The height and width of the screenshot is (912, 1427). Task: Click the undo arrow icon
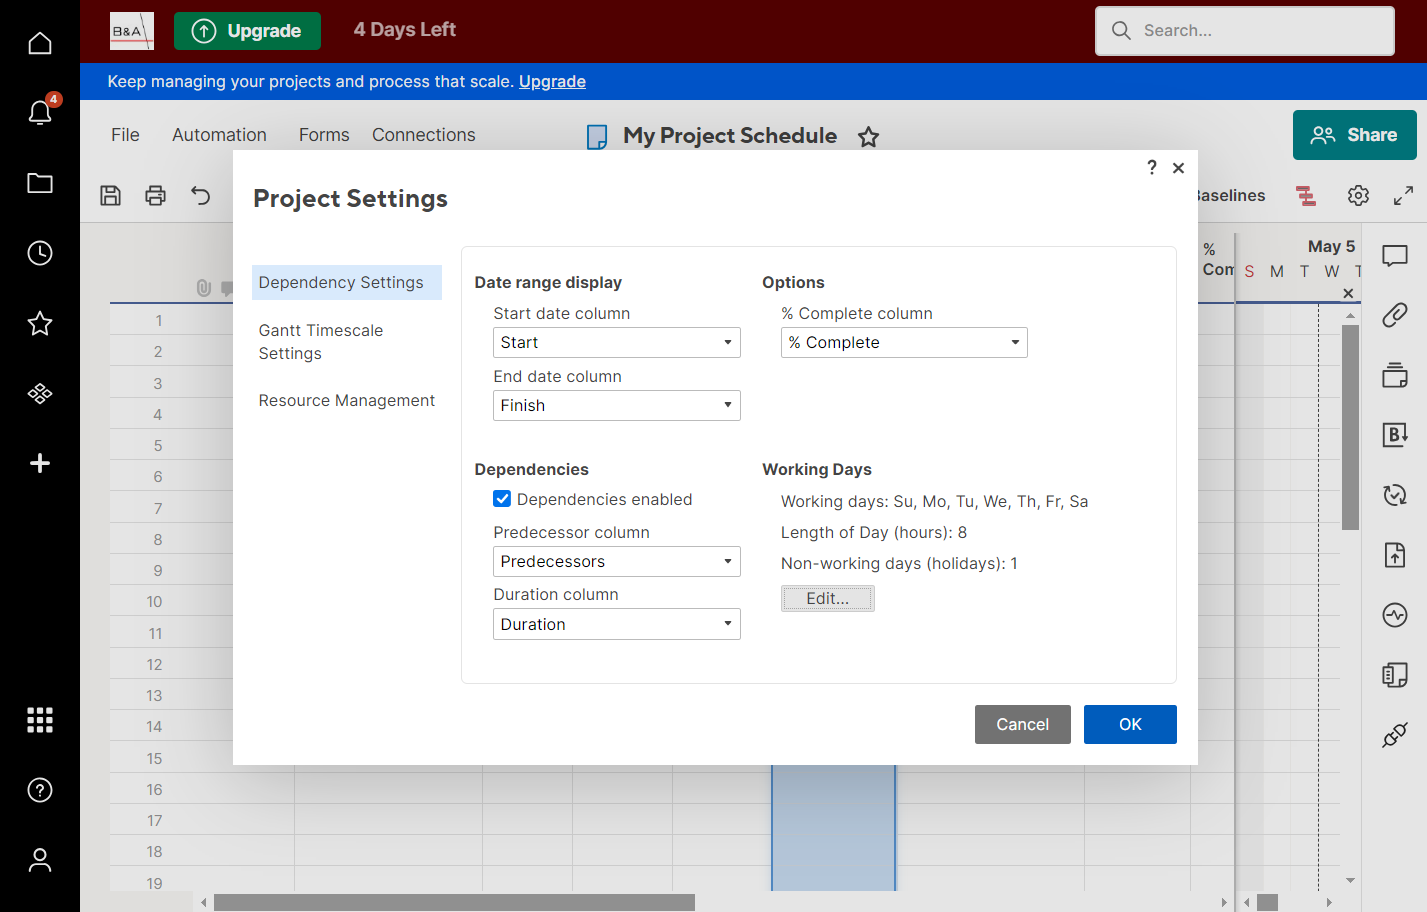[x=201, y=195]
